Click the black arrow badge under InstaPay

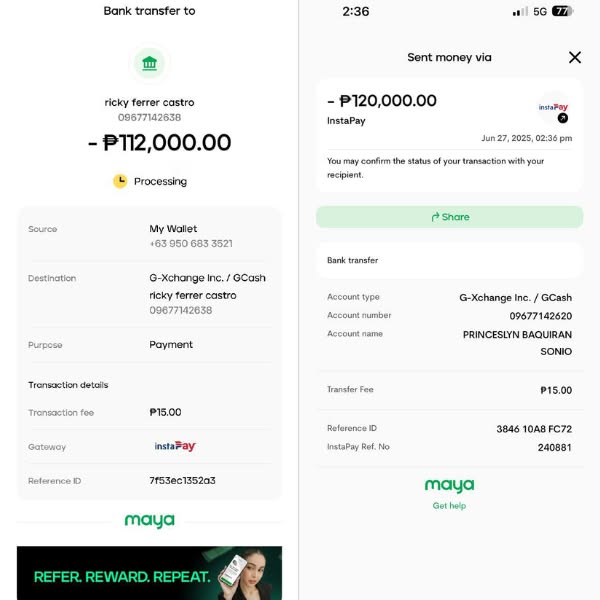[562, 118]
